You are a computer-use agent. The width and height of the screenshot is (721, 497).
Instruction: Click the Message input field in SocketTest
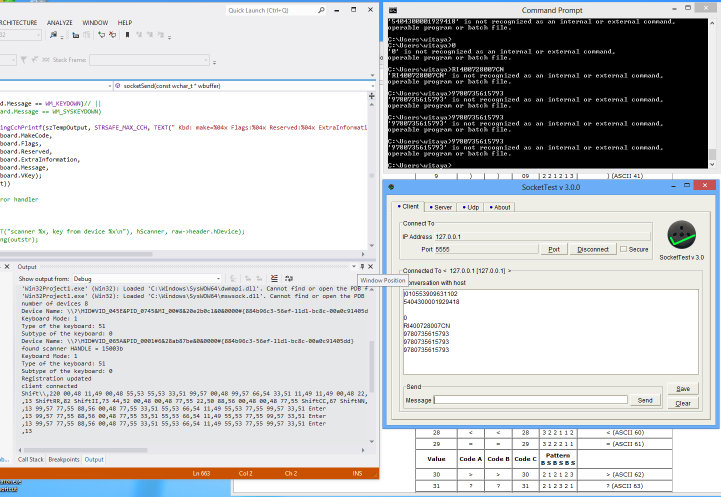click(x=531, y=400)
